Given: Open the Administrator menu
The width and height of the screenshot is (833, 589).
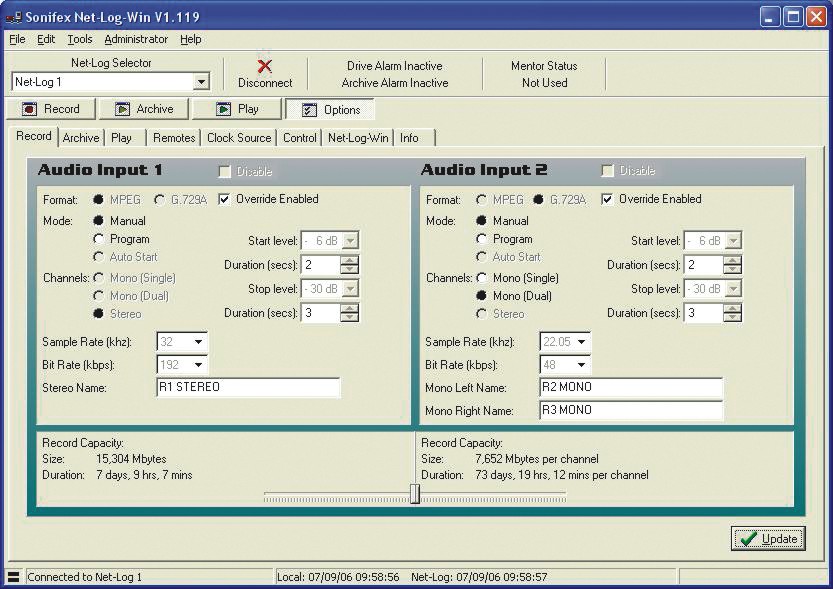Looking at the screenshot, I should [136, 39].
